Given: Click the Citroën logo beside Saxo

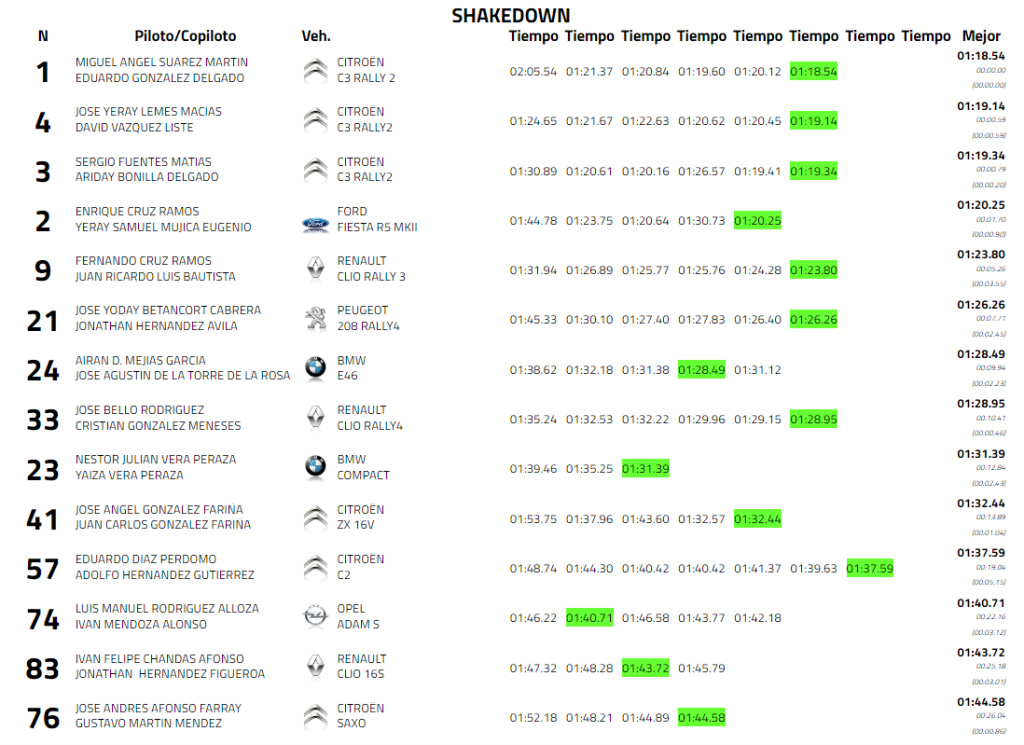Looking at the screenshot, I should click(x=315, y=716).
